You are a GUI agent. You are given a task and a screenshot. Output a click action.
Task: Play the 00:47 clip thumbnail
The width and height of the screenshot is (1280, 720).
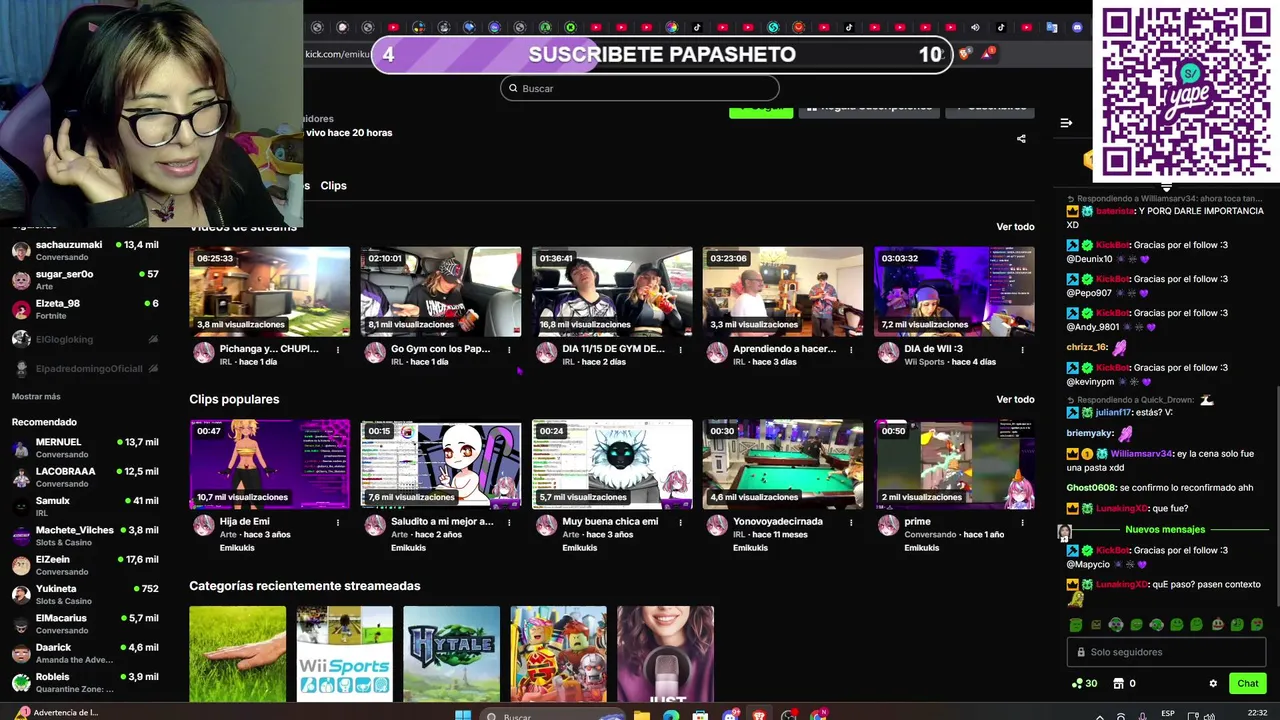point(270,464)
